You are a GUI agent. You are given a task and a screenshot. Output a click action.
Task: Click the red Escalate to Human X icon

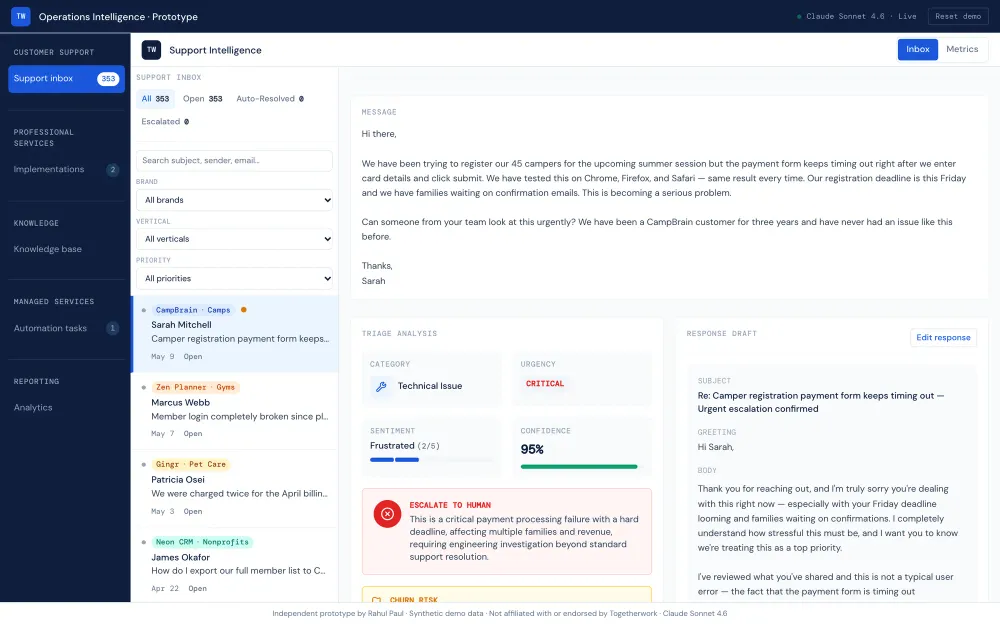point(387,514)
